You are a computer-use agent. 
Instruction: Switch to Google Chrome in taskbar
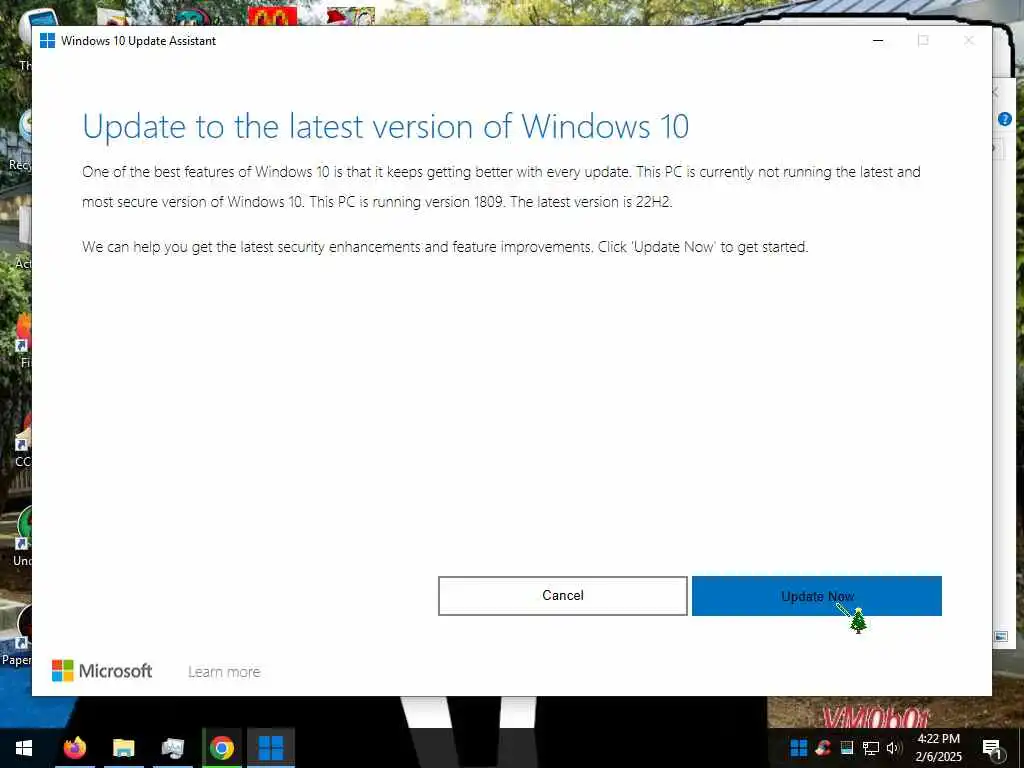click(222, 748)
